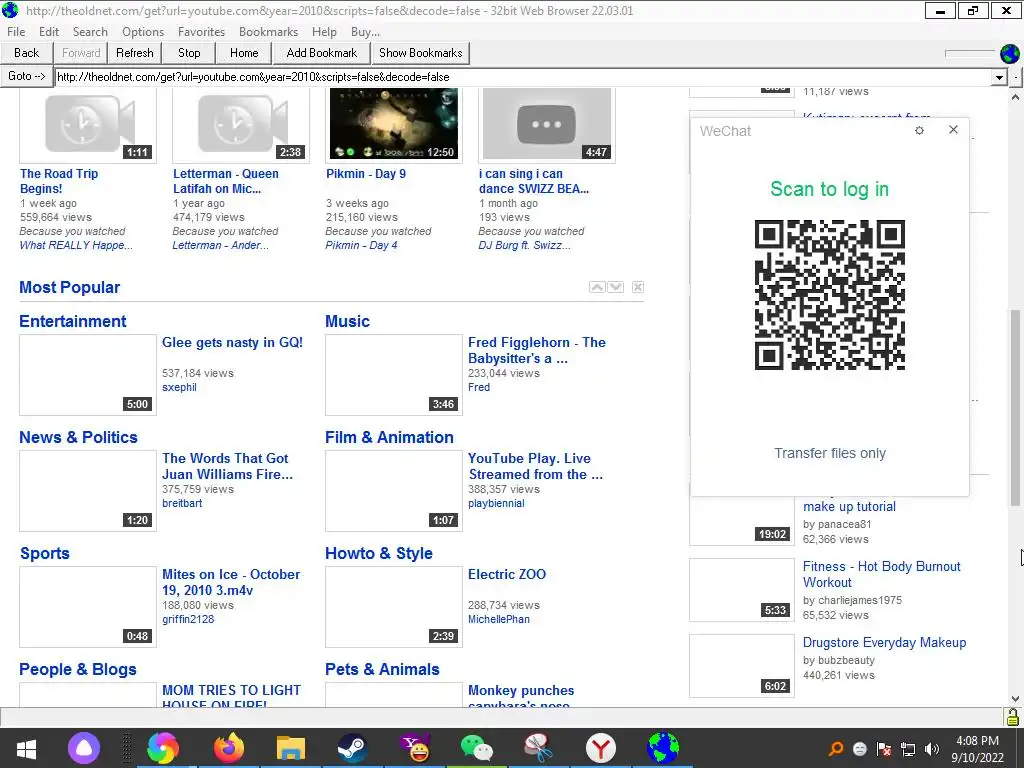Open Yandex Browser from the taskbar
The height and width of the screenshot is (768, 1024).
point(601,748)
